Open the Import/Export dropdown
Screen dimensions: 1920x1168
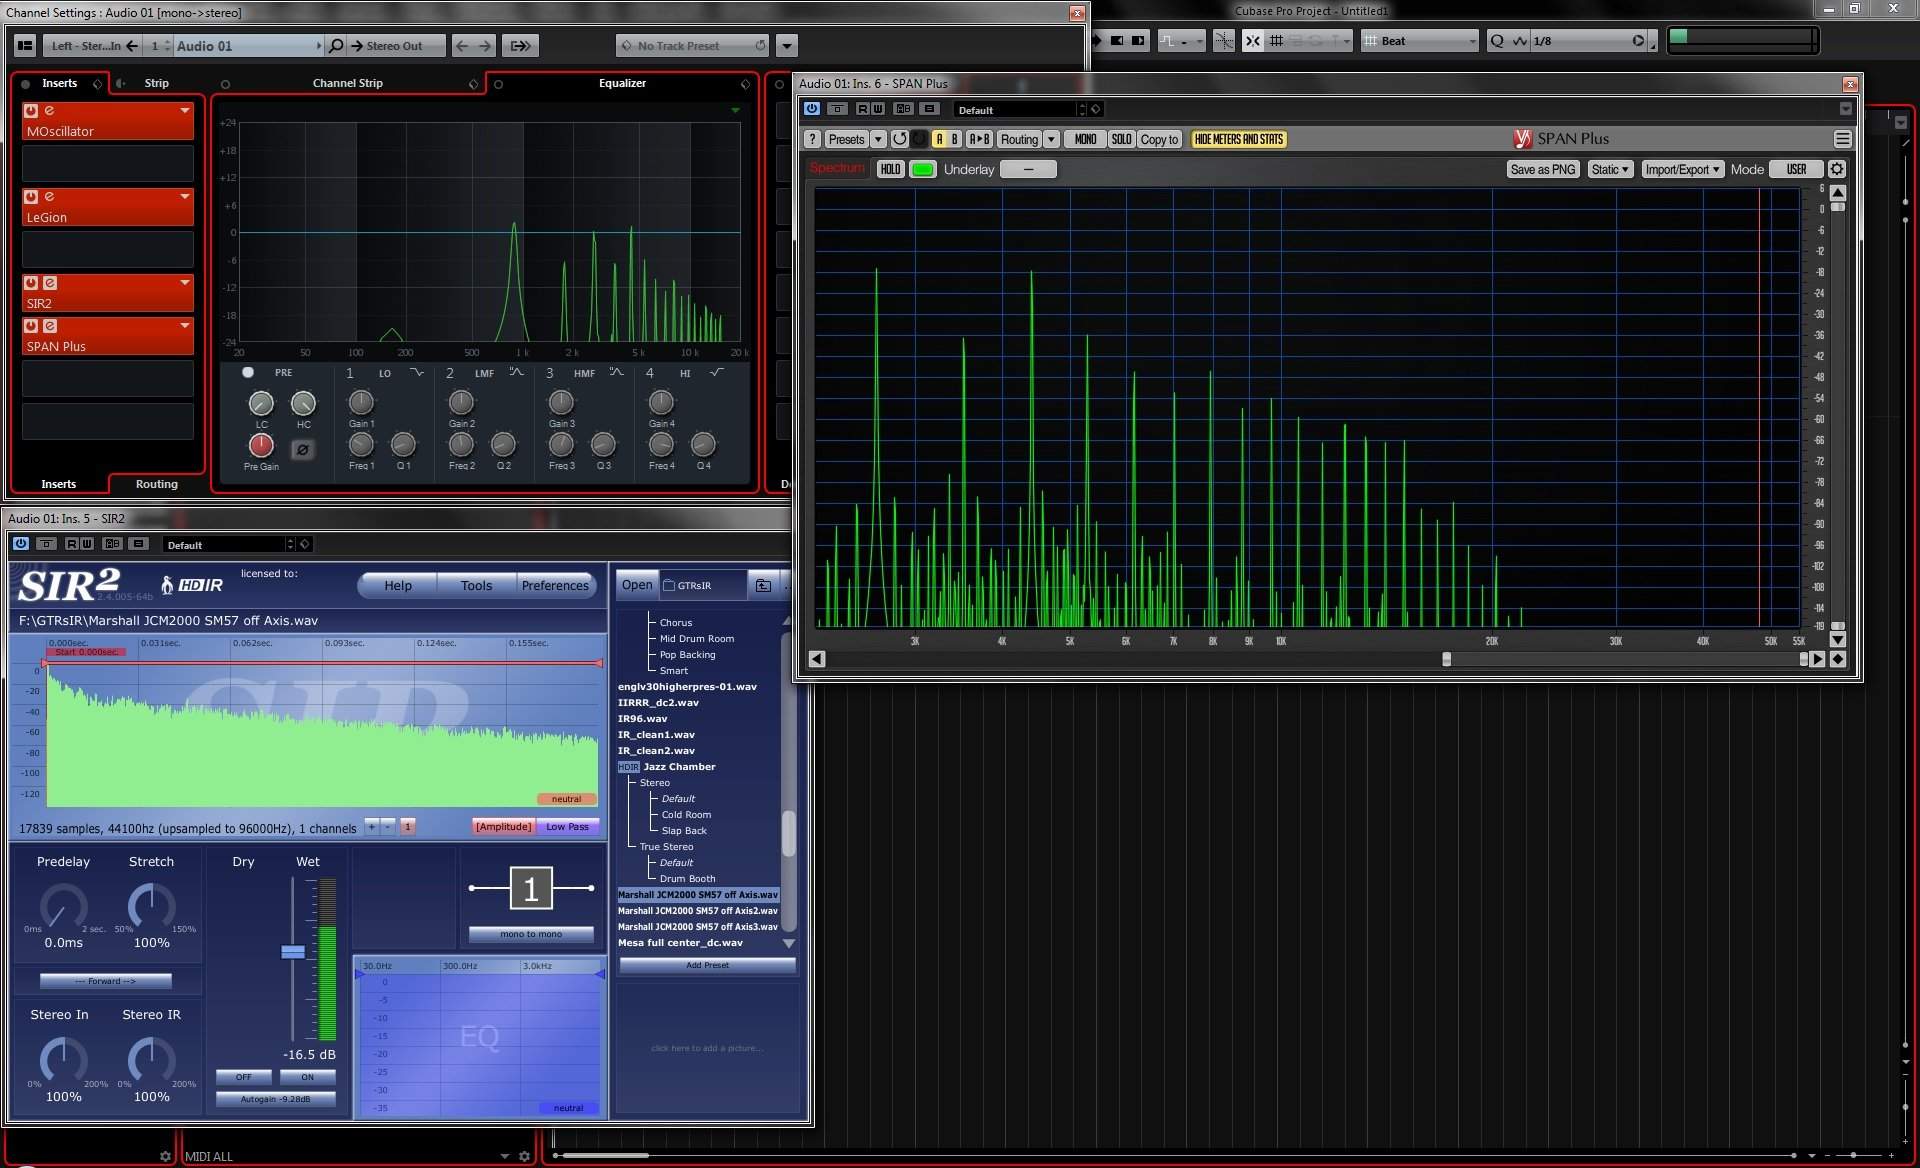click(x=1682, y=169)
